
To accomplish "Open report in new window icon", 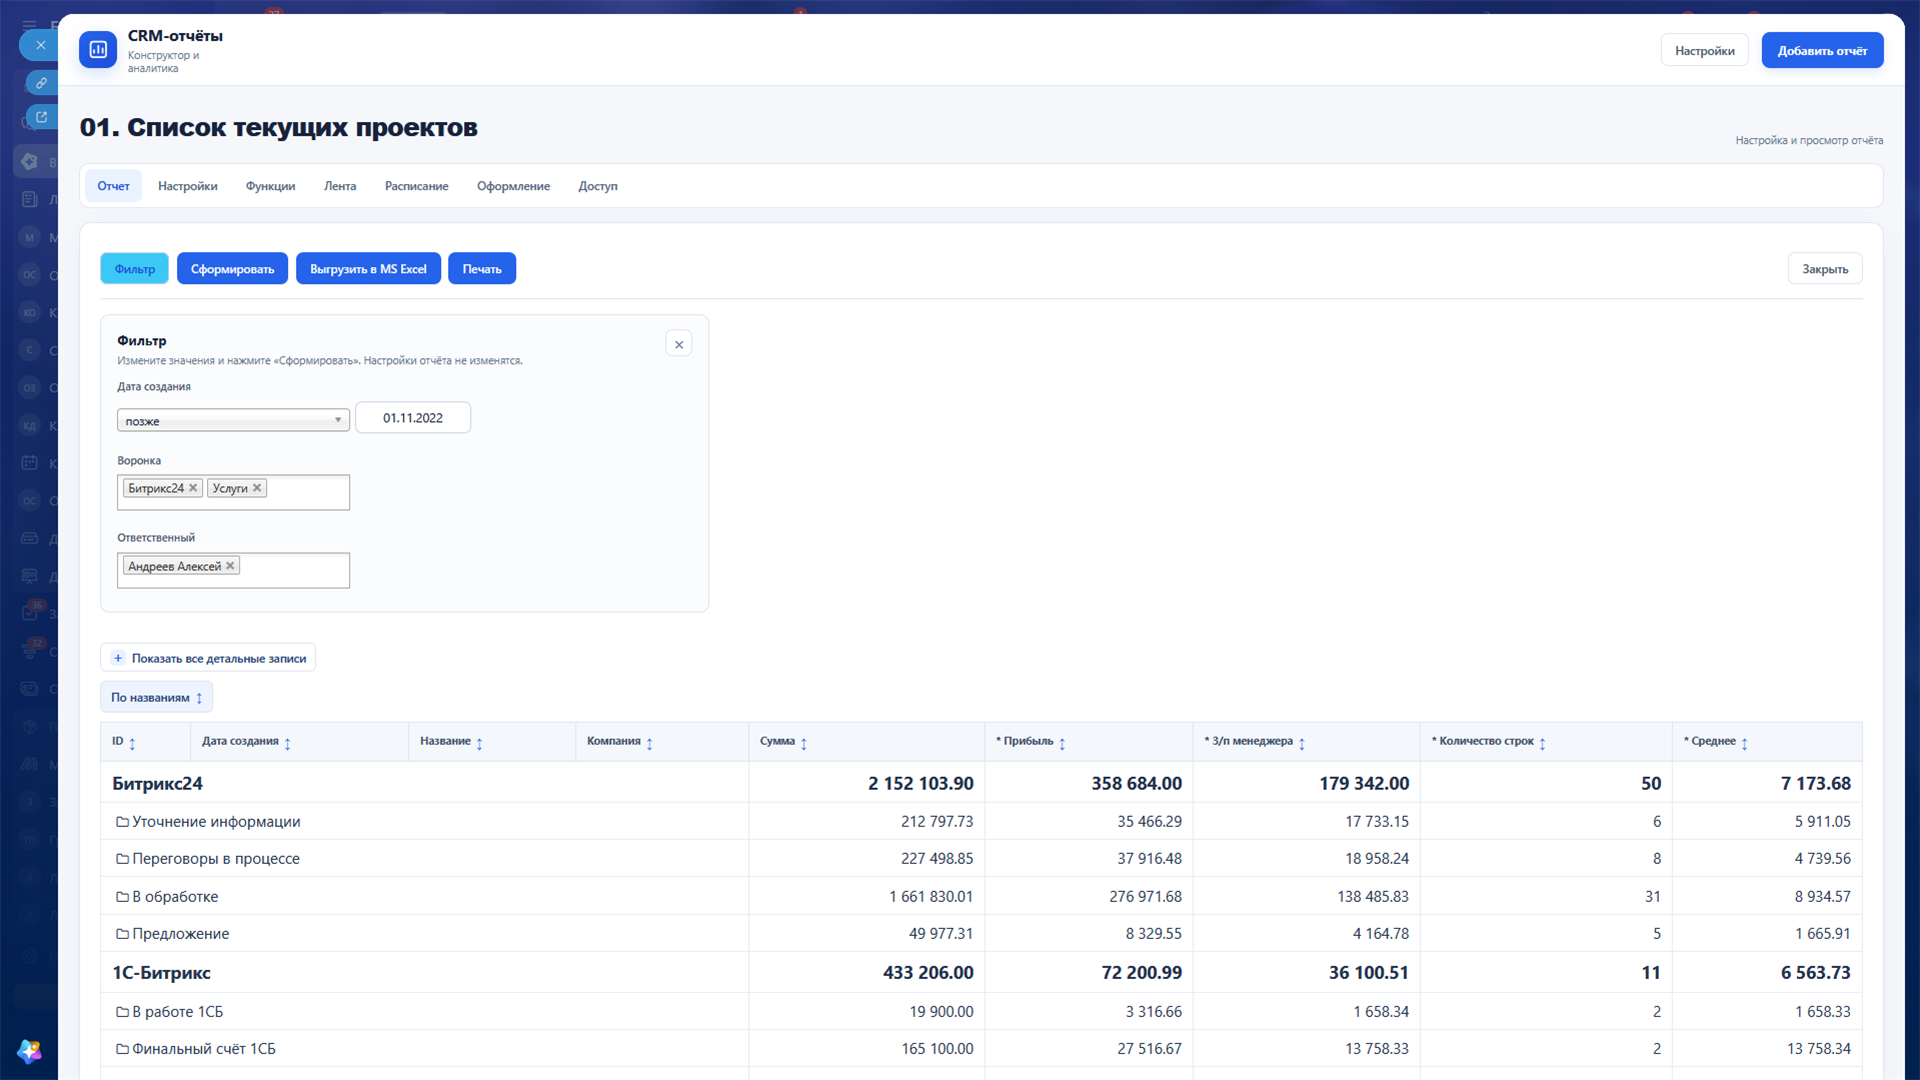I will pyautogui.click(x=41, y=117).
